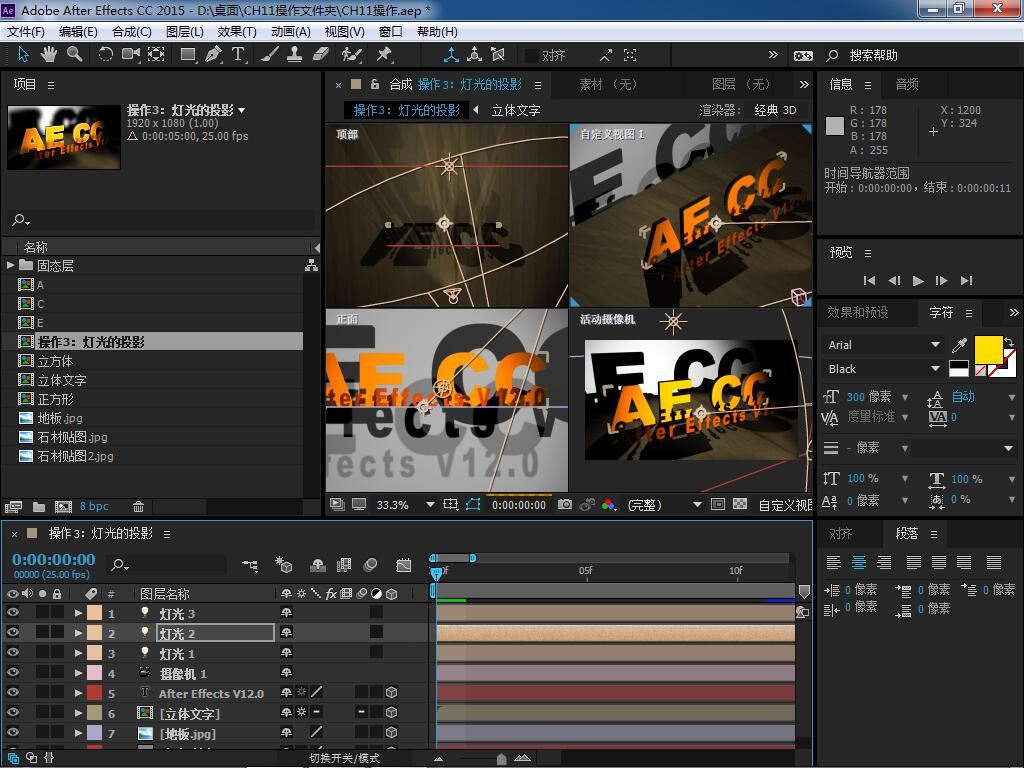1024x768 pixels.
Task: Toggle 3D switch on [立体文字] layer
Action: 392,712
